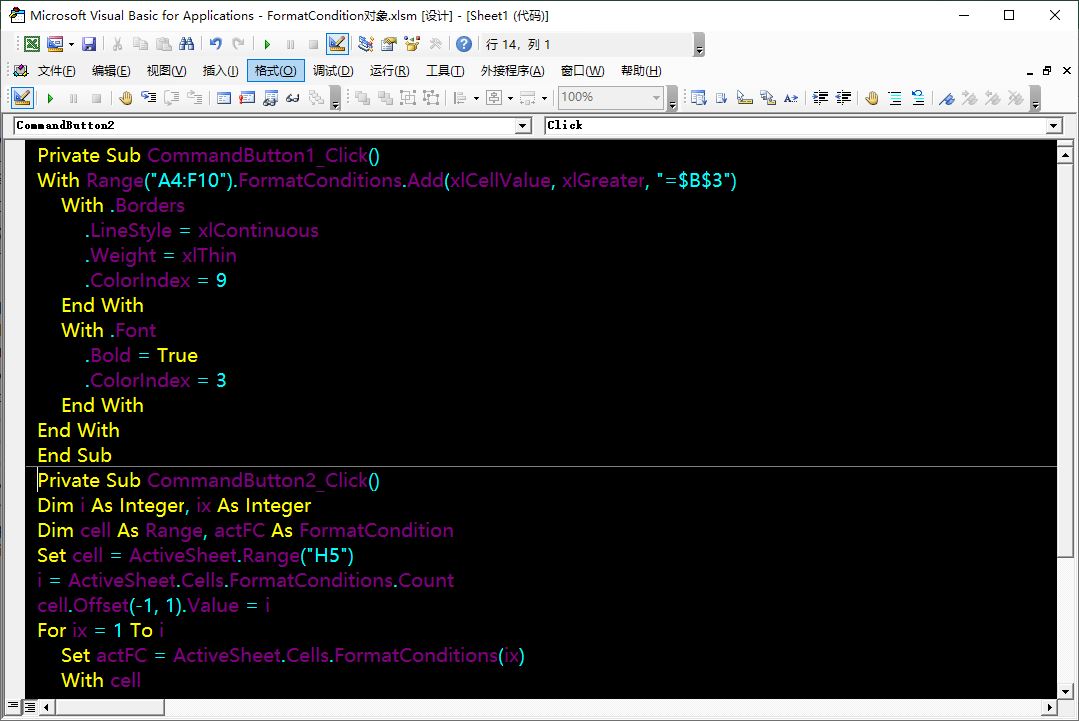This screenshot has height=721, width=1079.
Task: Click the Complete Word icon in Edit toolbar
Action: [791, 98]
